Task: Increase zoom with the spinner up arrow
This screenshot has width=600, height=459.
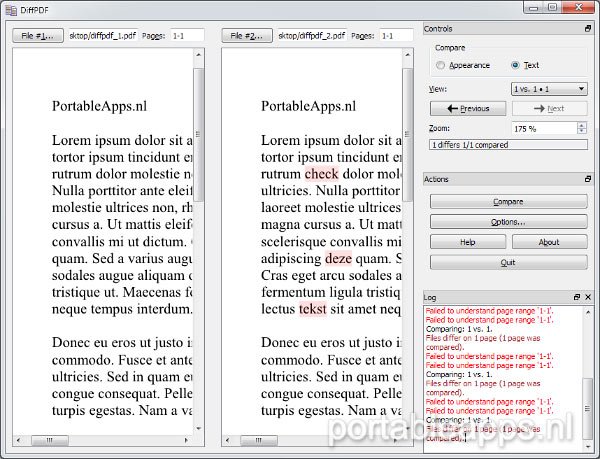Action: click(582, 125)
